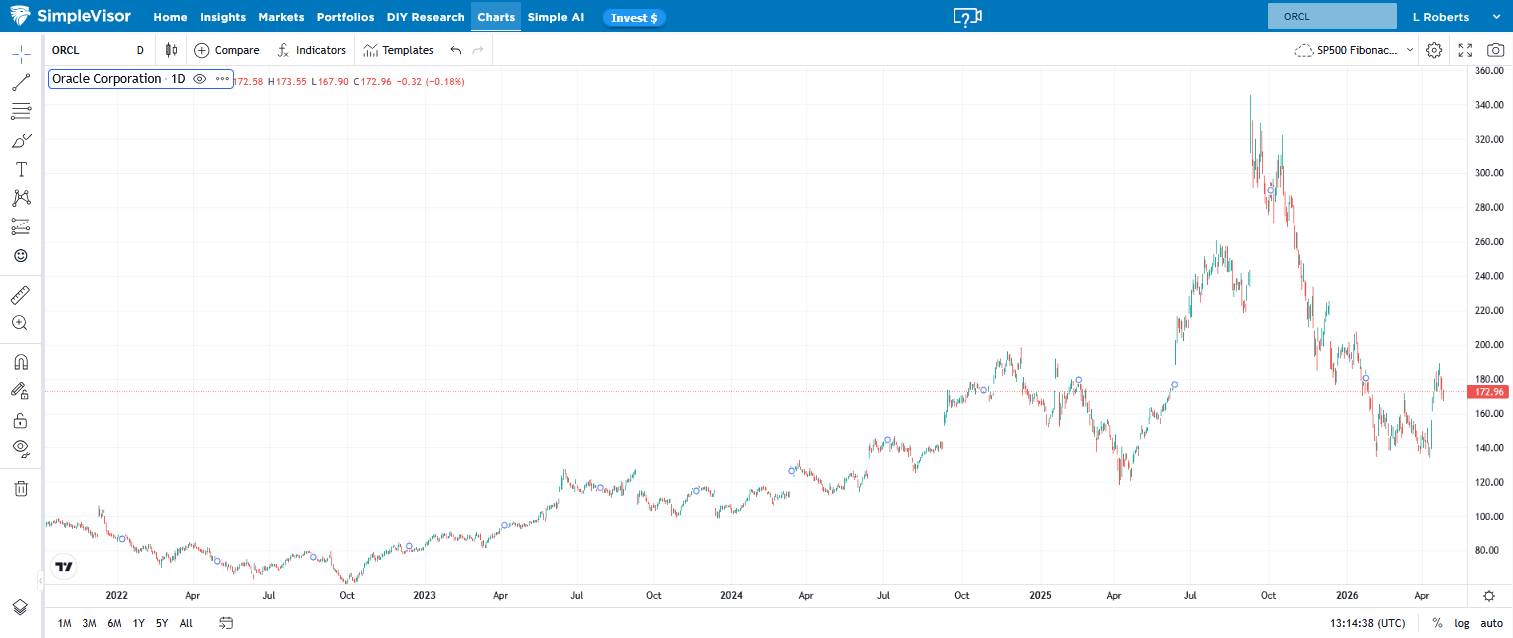Open chart settings gear icon
Viewport: 1513px width, 638px height.
click(1434, 50)
